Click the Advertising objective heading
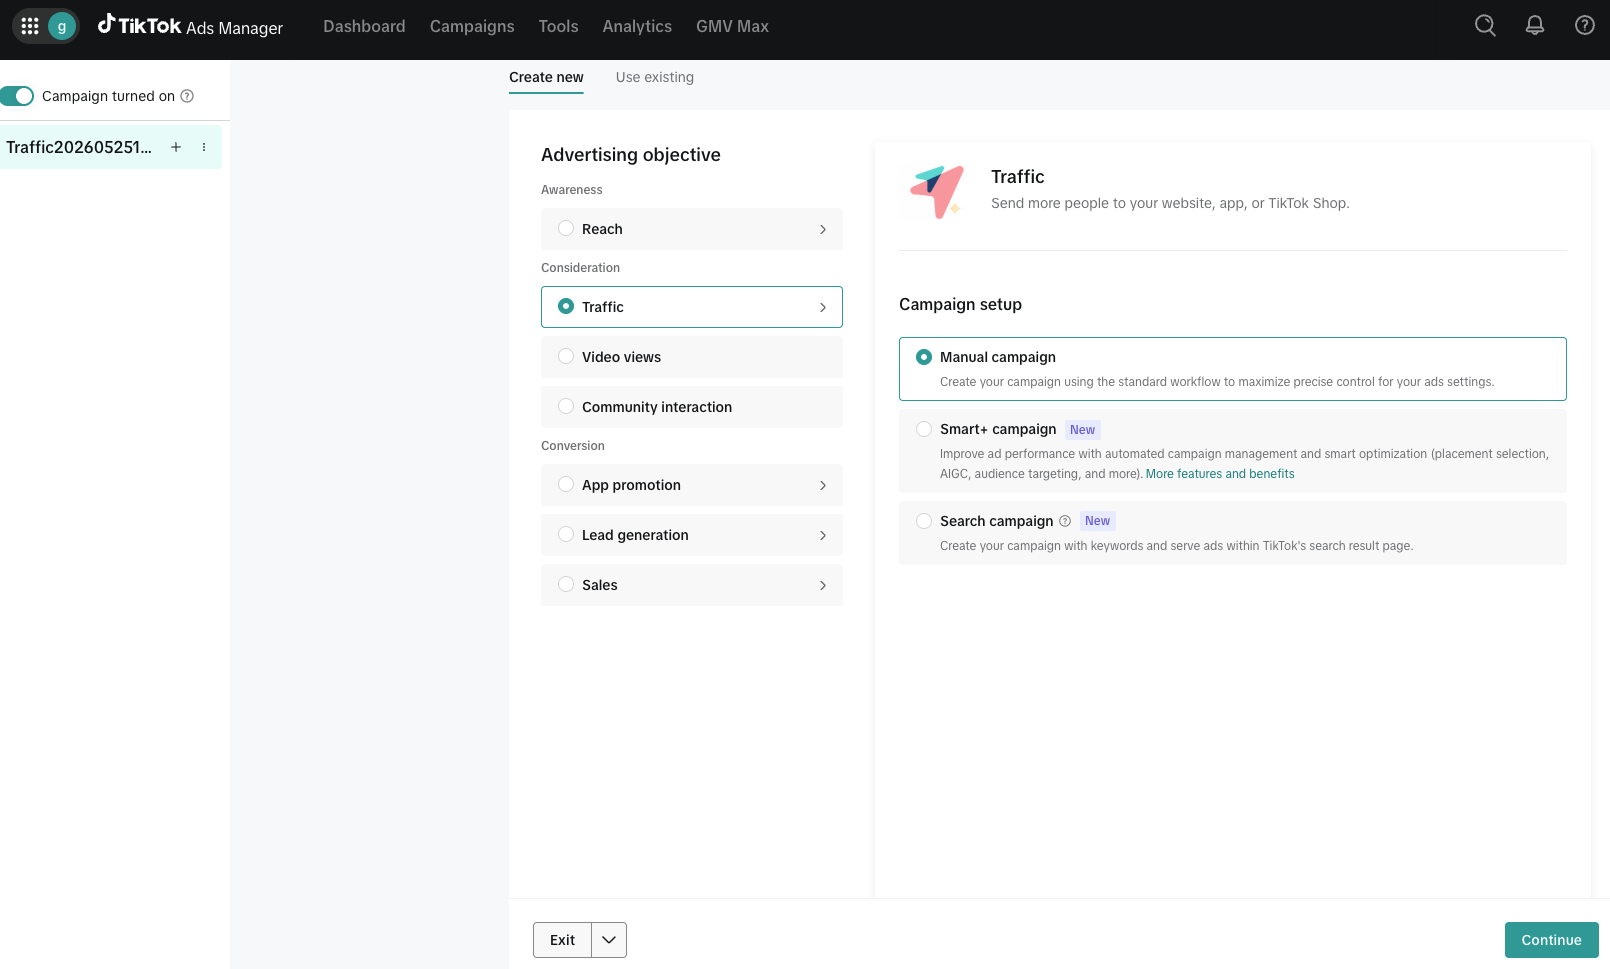This screenshot has height=969, width=1610. [631, 155]
